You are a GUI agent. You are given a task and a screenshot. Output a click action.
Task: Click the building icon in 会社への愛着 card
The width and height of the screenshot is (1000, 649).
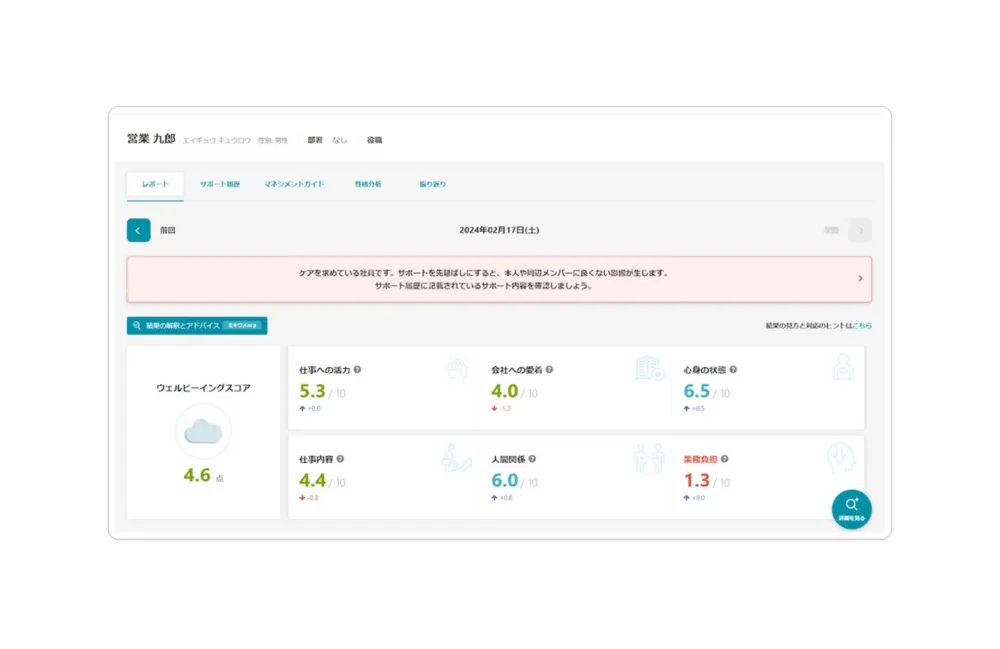pos(649,368)
